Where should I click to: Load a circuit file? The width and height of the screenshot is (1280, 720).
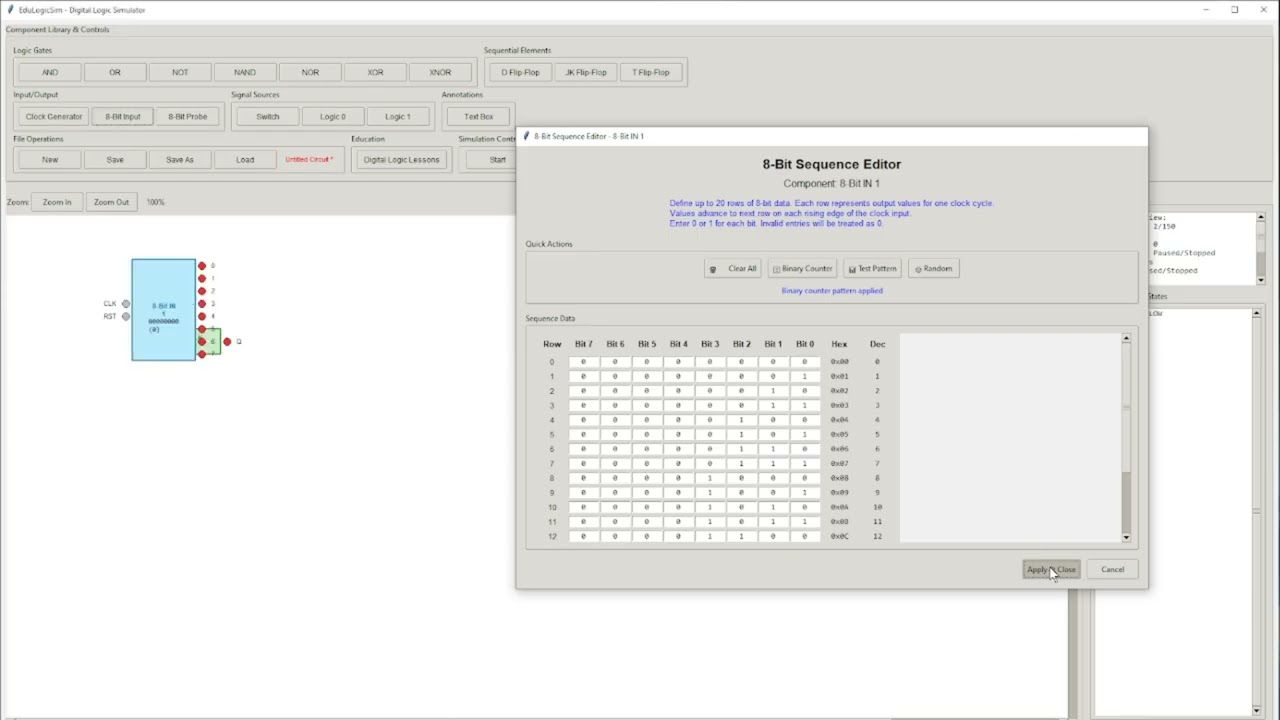[x=245, y=159]
